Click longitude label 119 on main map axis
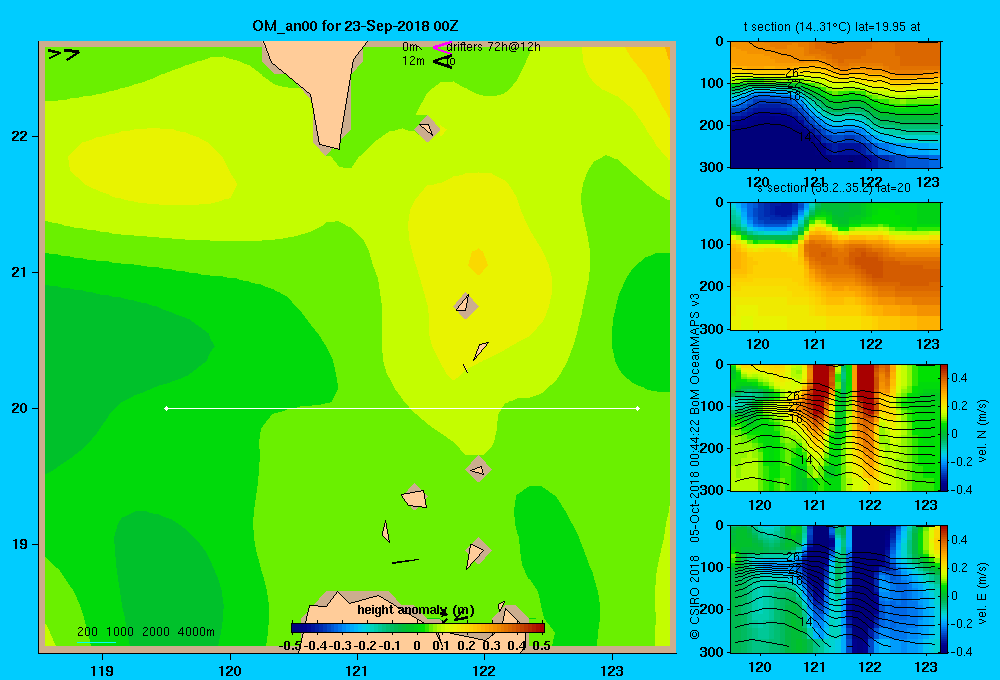This screenshot has width=1000, height=680. click(102, 670)
